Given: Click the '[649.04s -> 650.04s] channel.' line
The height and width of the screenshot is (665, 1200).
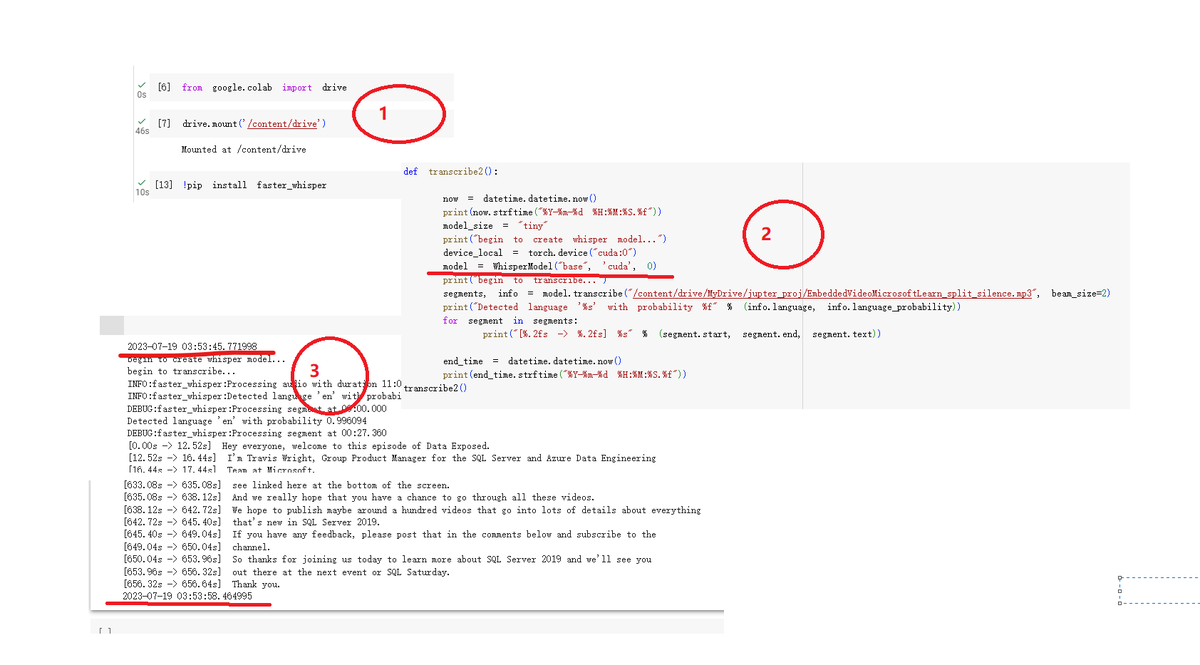Looking at the screenshot, I should coord(196,547).
